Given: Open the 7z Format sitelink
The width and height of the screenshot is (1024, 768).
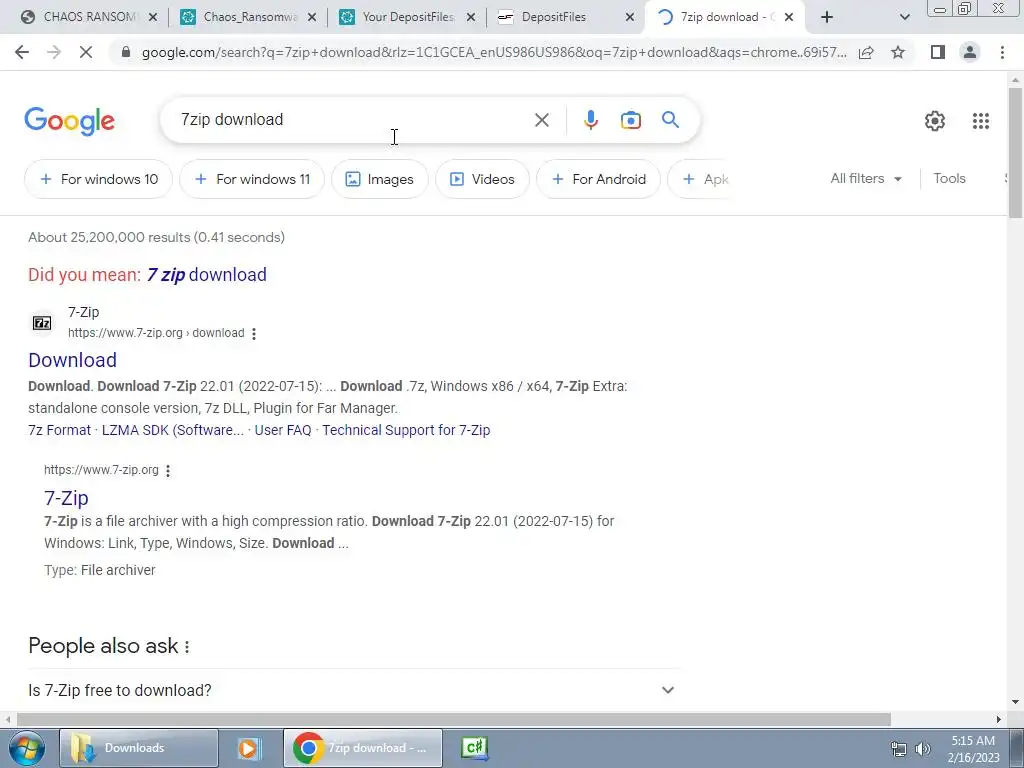Looking at the screenshot, I should tap(59, 430).
